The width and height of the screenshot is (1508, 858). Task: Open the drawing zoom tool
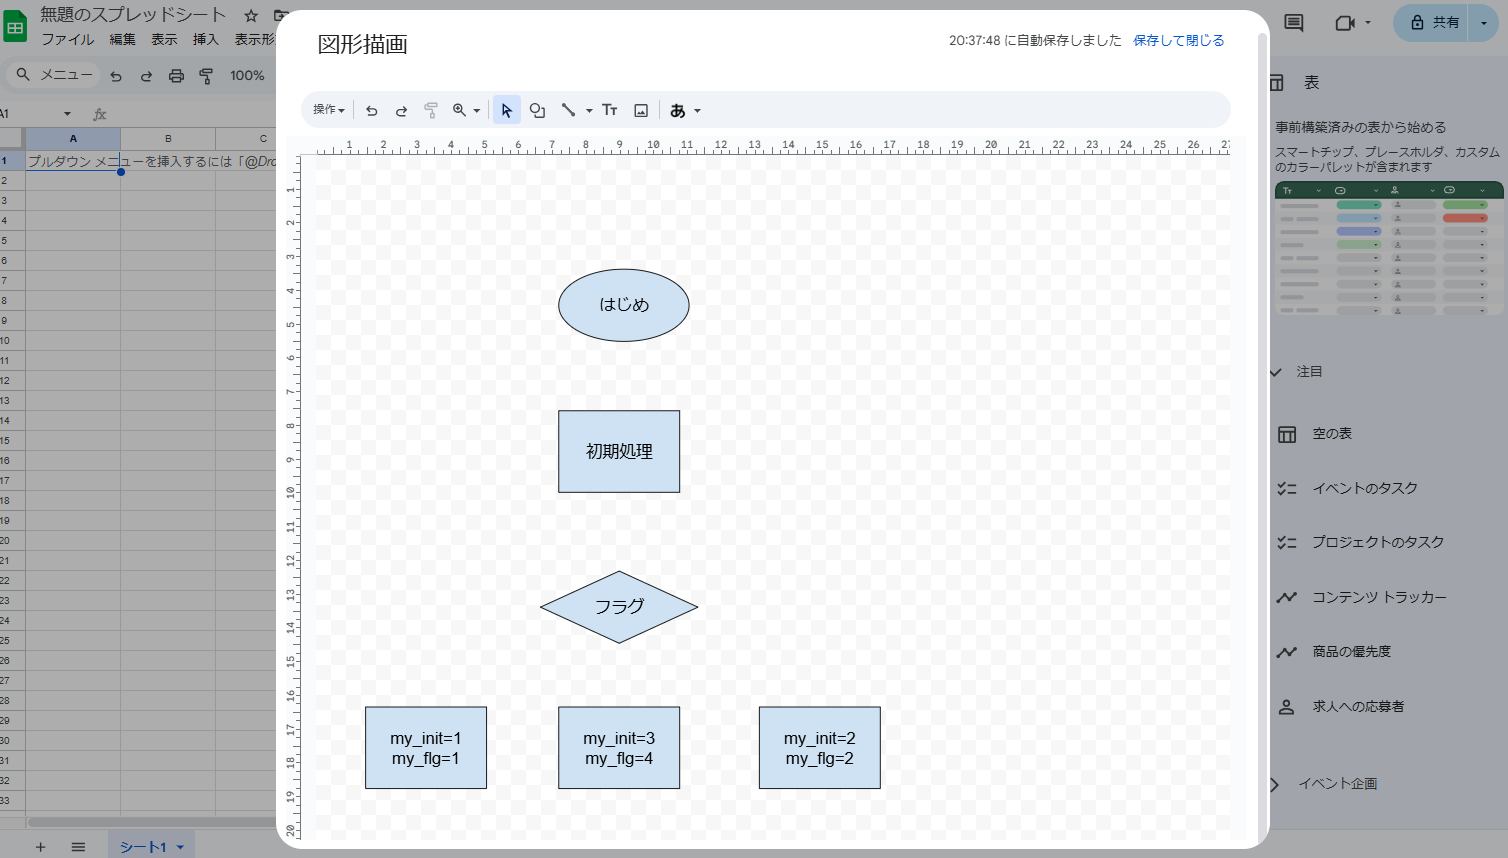point(460,111)
